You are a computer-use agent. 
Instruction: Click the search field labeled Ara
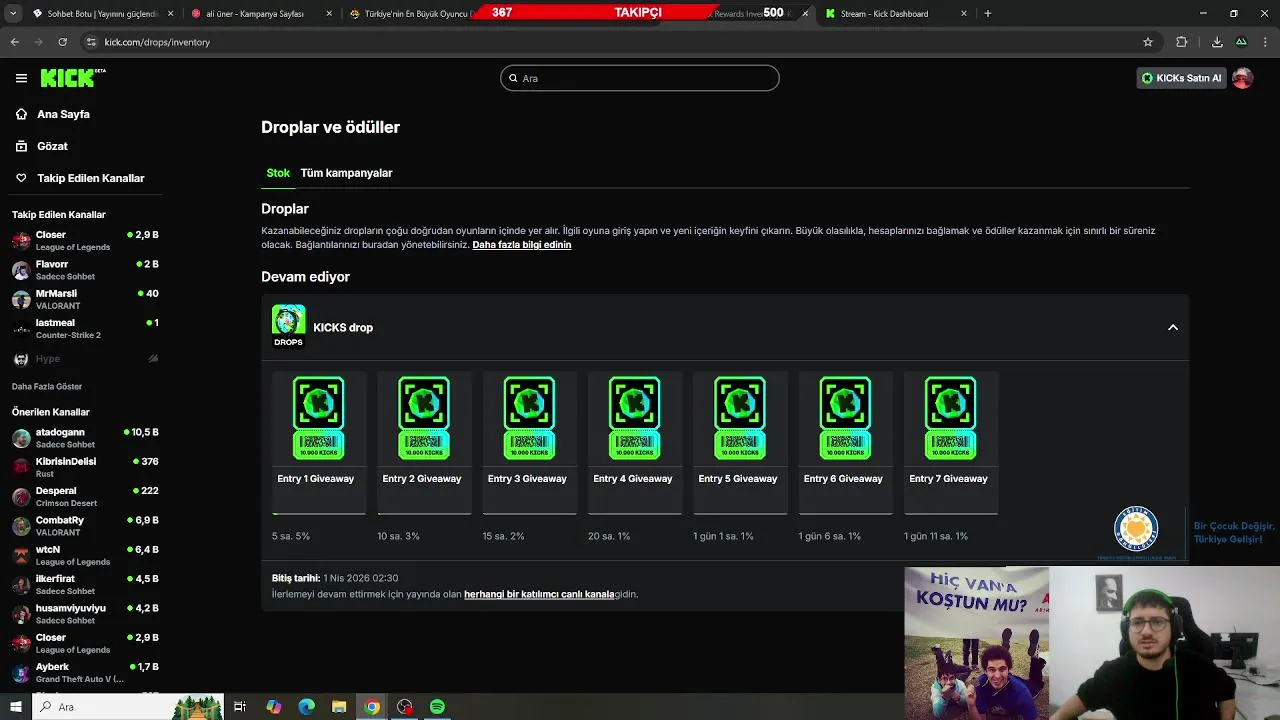[x=640, y=78]
